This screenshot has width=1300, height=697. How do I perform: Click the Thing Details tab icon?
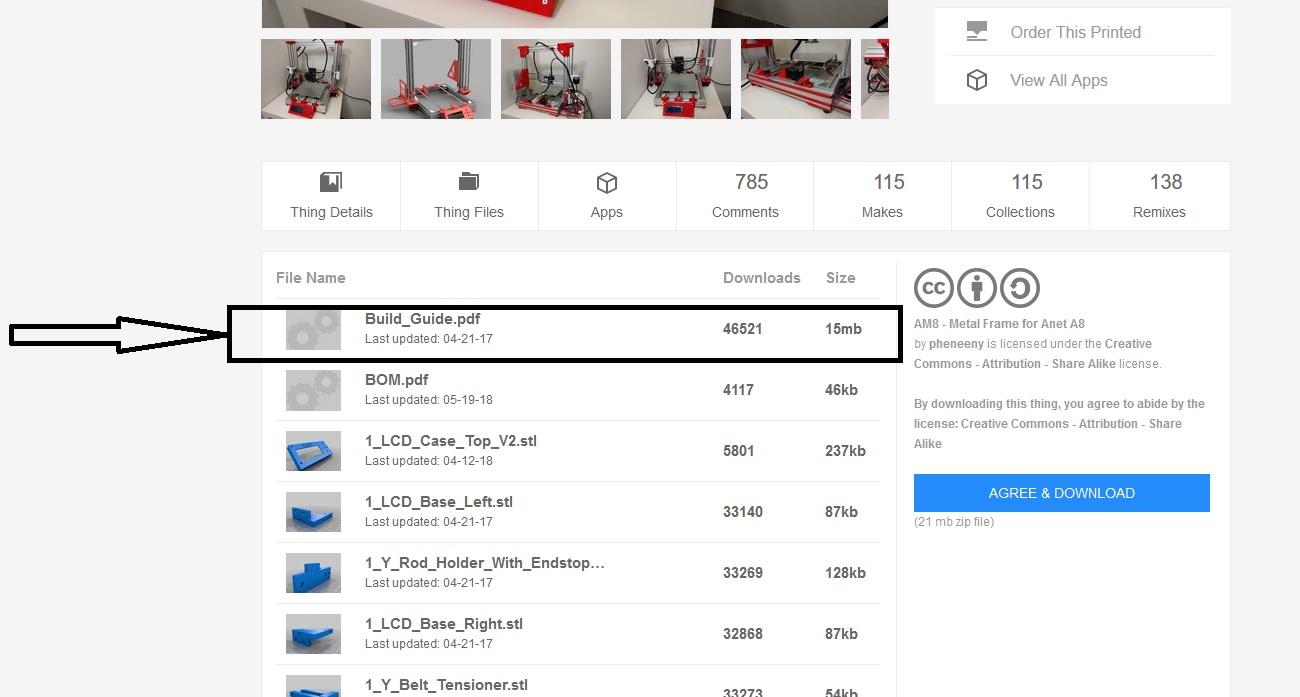pyautogui.click(x=331, y=182)
